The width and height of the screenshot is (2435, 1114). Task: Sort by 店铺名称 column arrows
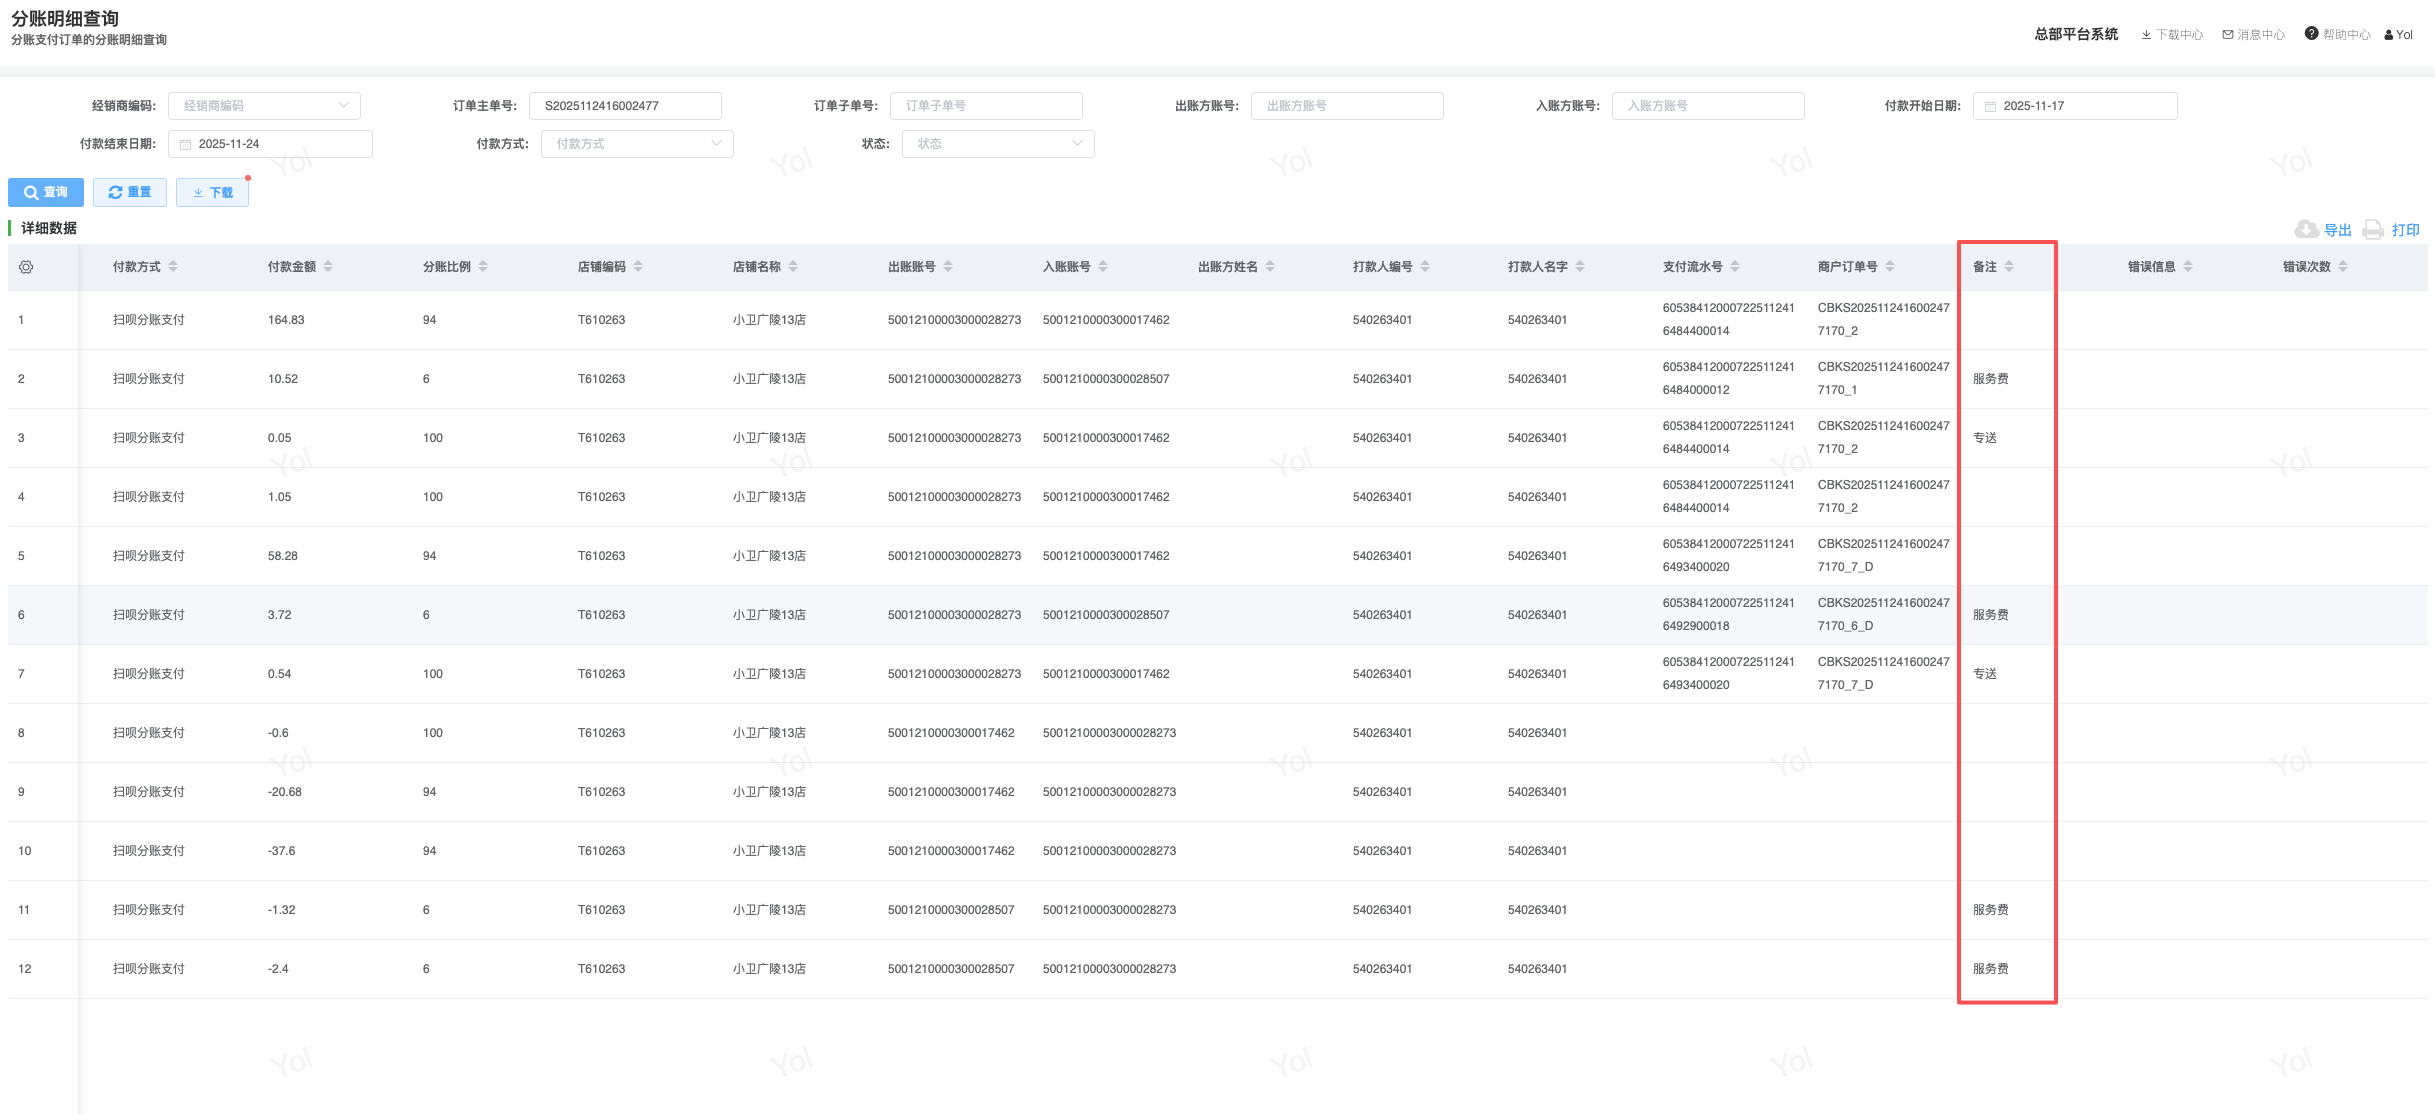pyautogui.click(x=793, y=267)
